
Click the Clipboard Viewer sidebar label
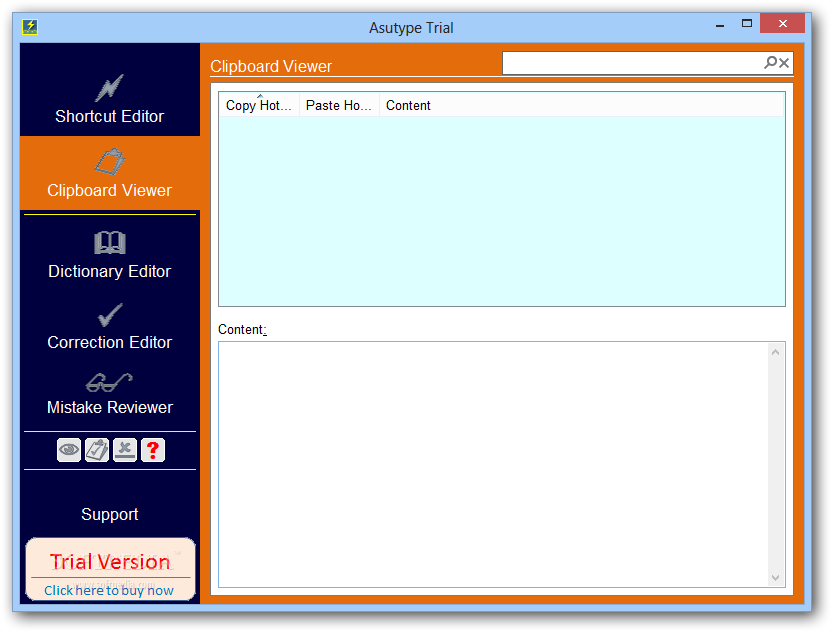tap(110, 191)
